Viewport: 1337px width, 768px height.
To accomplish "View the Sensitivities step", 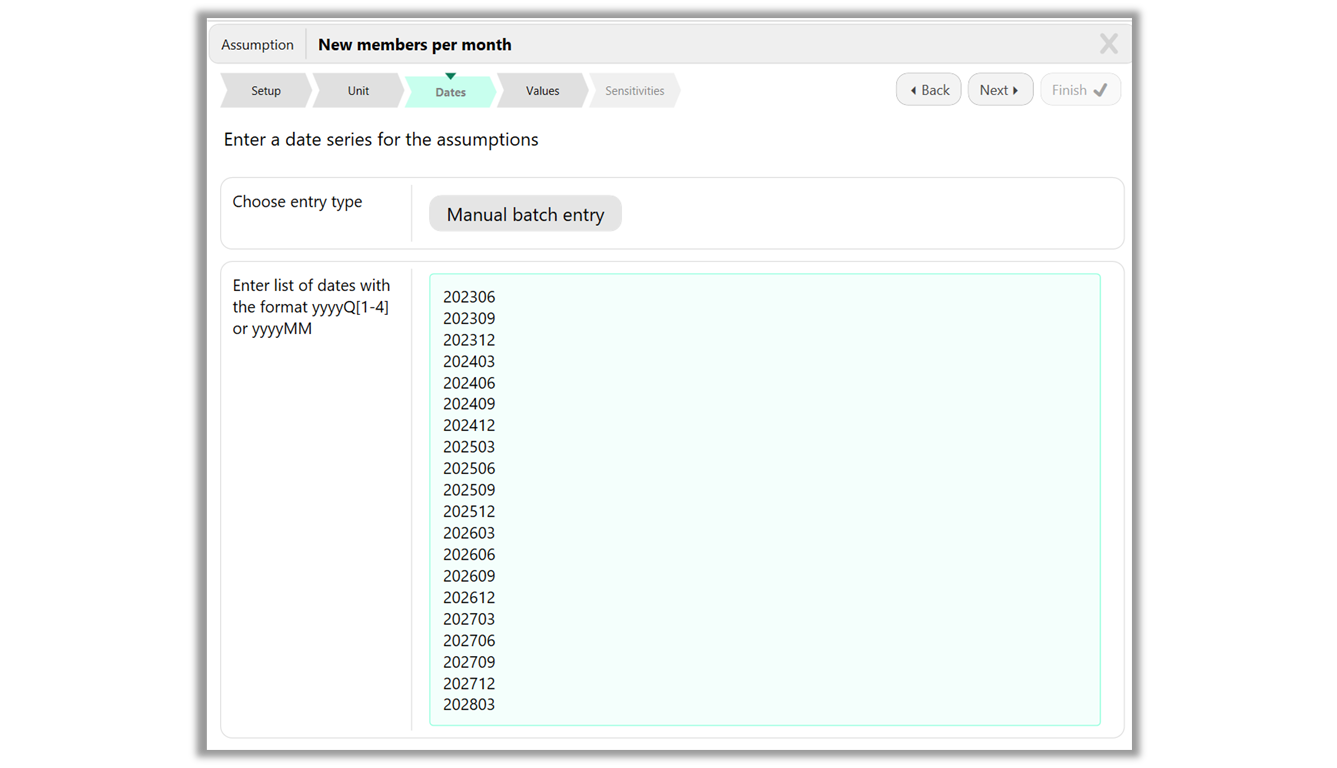I will pyautogui.click(x=634, y=90).
